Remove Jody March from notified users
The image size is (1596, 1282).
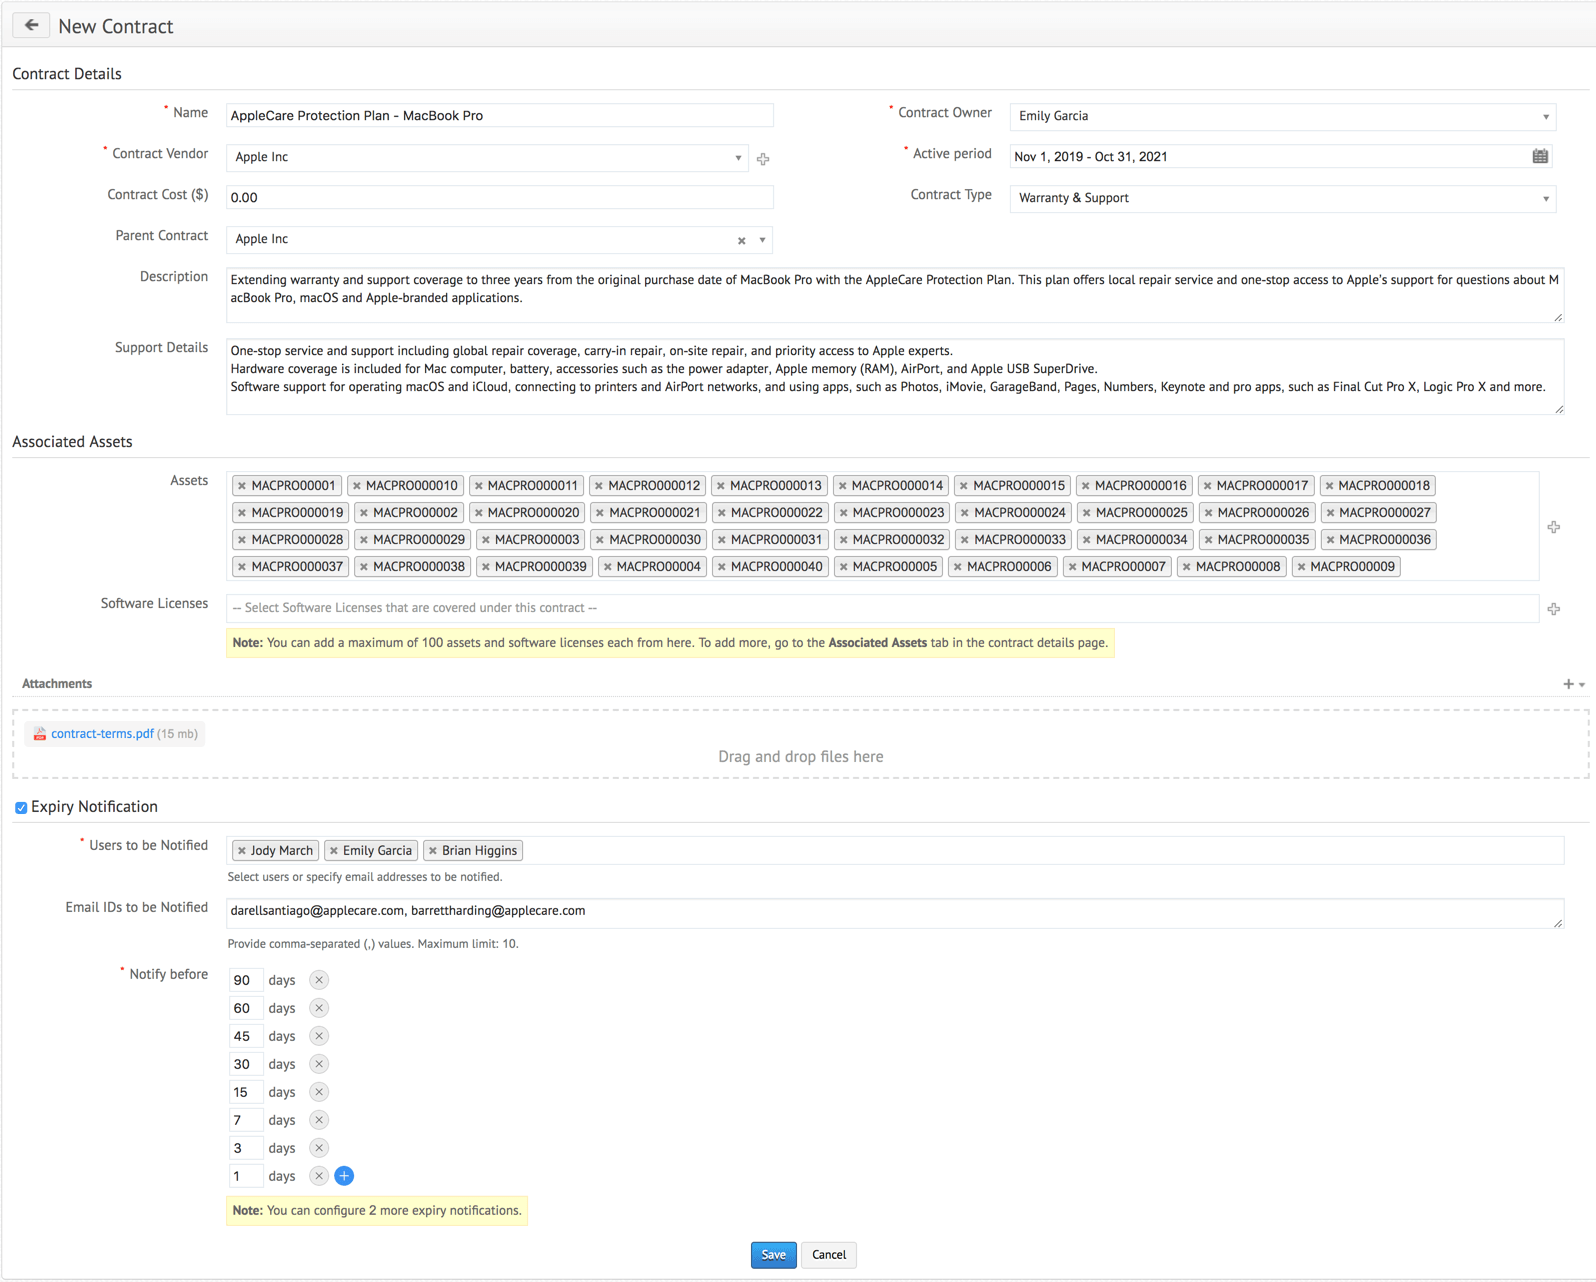241,851
